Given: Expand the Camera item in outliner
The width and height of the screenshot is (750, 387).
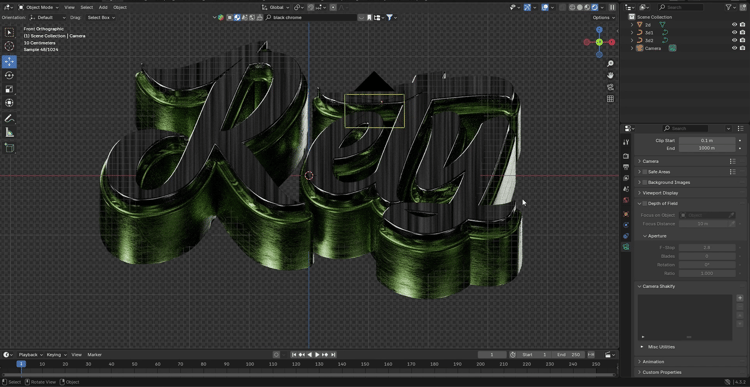Looking at the screenshot, I should pyautogui.click(x=632, y=48).
